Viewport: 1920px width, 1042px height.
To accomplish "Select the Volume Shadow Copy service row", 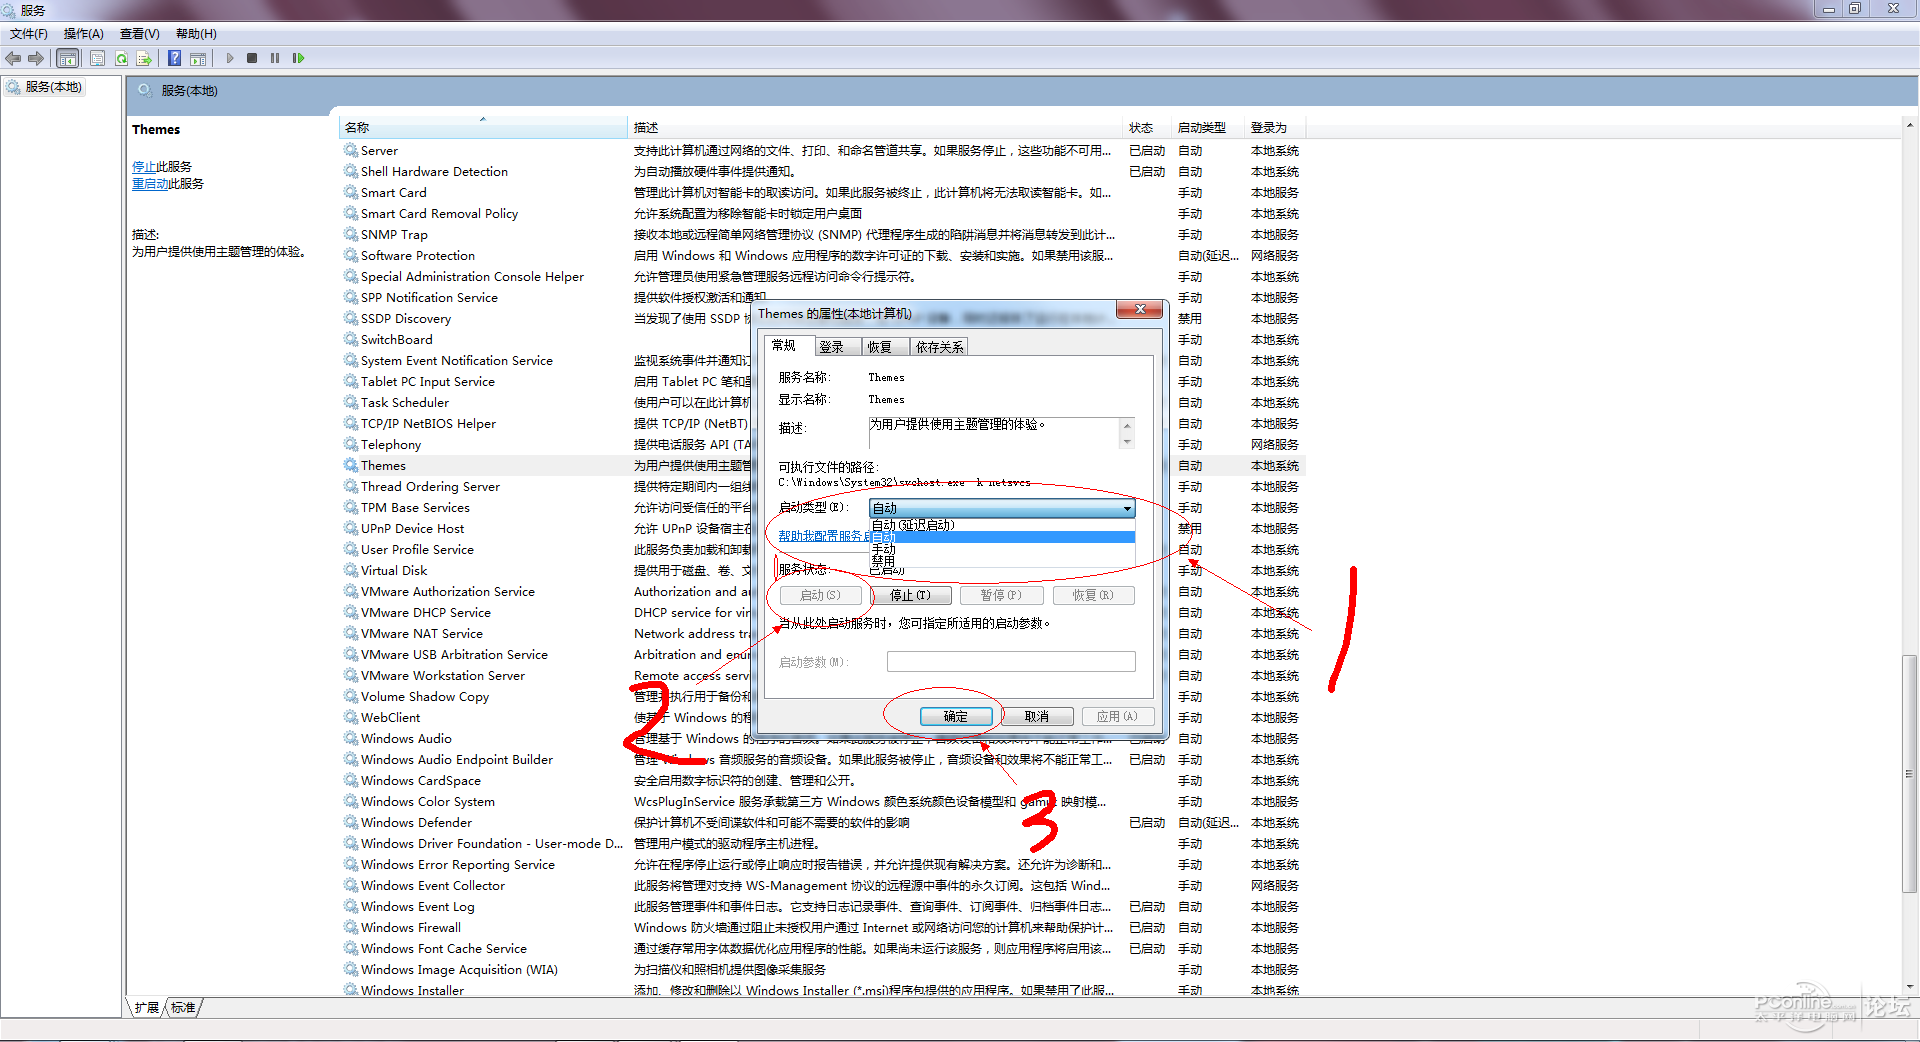I will click(823, 696).
